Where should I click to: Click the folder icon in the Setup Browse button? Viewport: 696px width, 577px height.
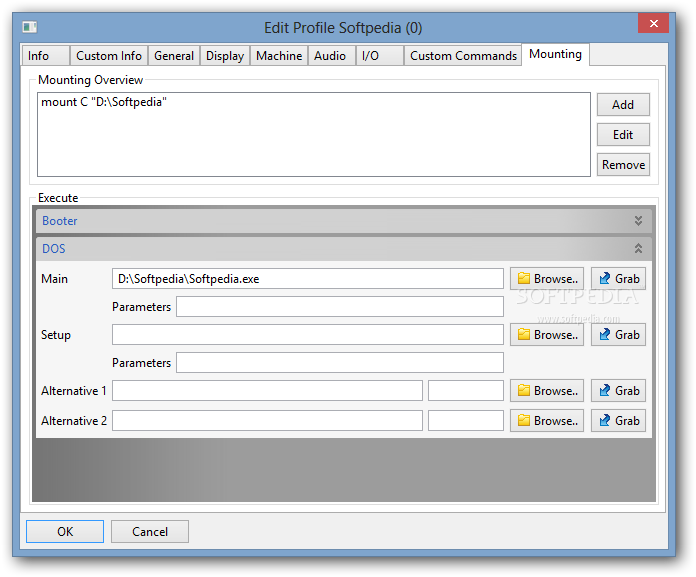click(x=524, y=335)
